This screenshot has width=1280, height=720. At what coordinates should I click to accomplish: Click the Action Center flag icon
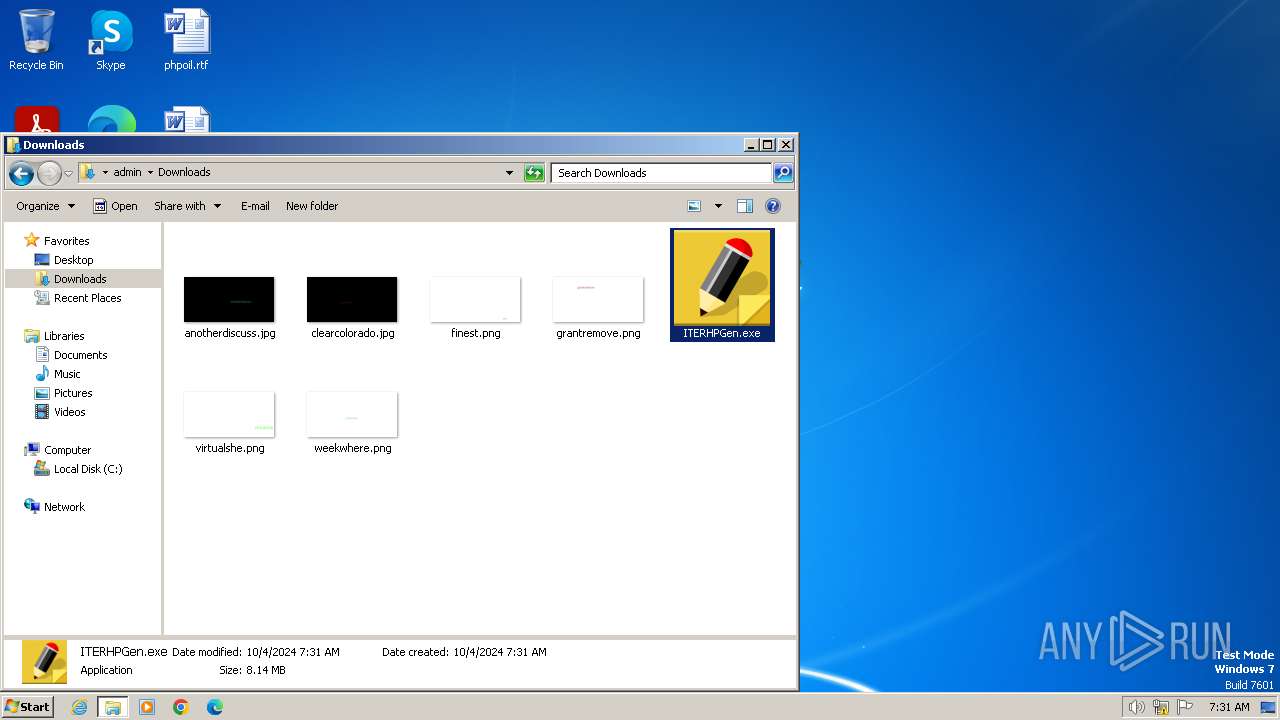click(1185, 707)
